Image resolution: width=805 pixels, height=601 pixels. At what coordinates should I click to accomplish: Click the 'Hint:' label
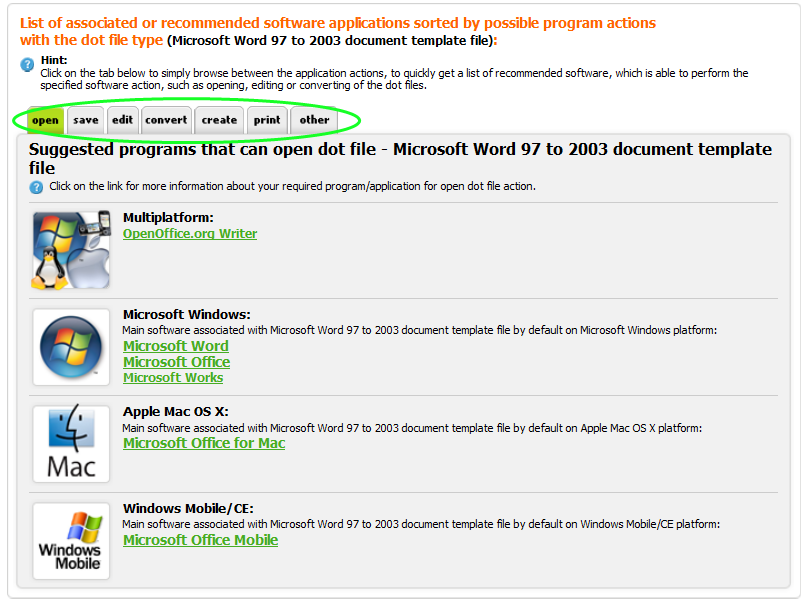pyautogui.click(x=54, y=60)
